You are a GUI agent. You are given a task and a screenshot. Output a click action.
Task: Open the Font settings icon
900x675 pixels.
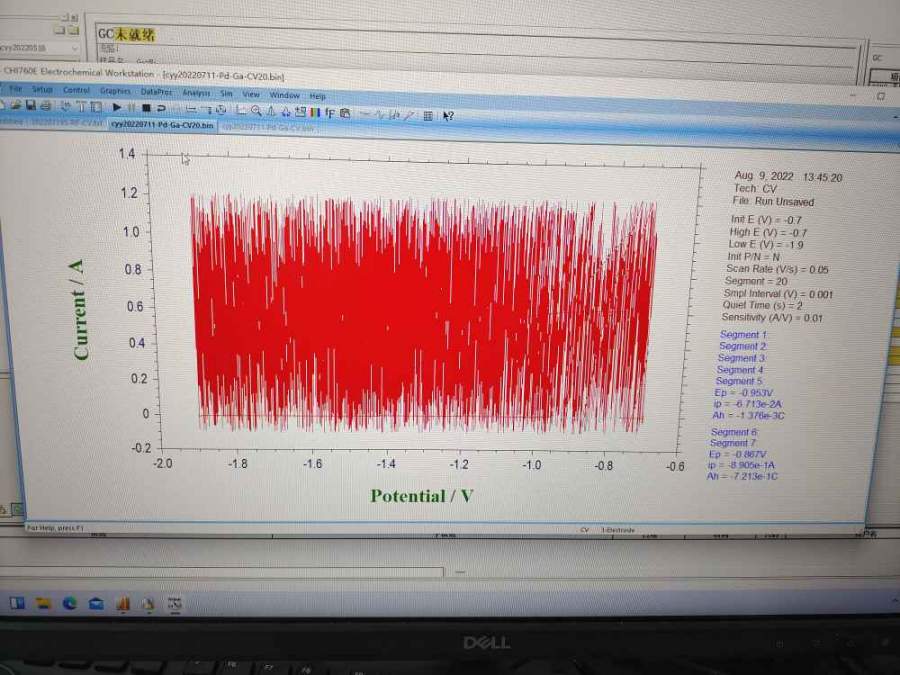(x=329, y=112)
